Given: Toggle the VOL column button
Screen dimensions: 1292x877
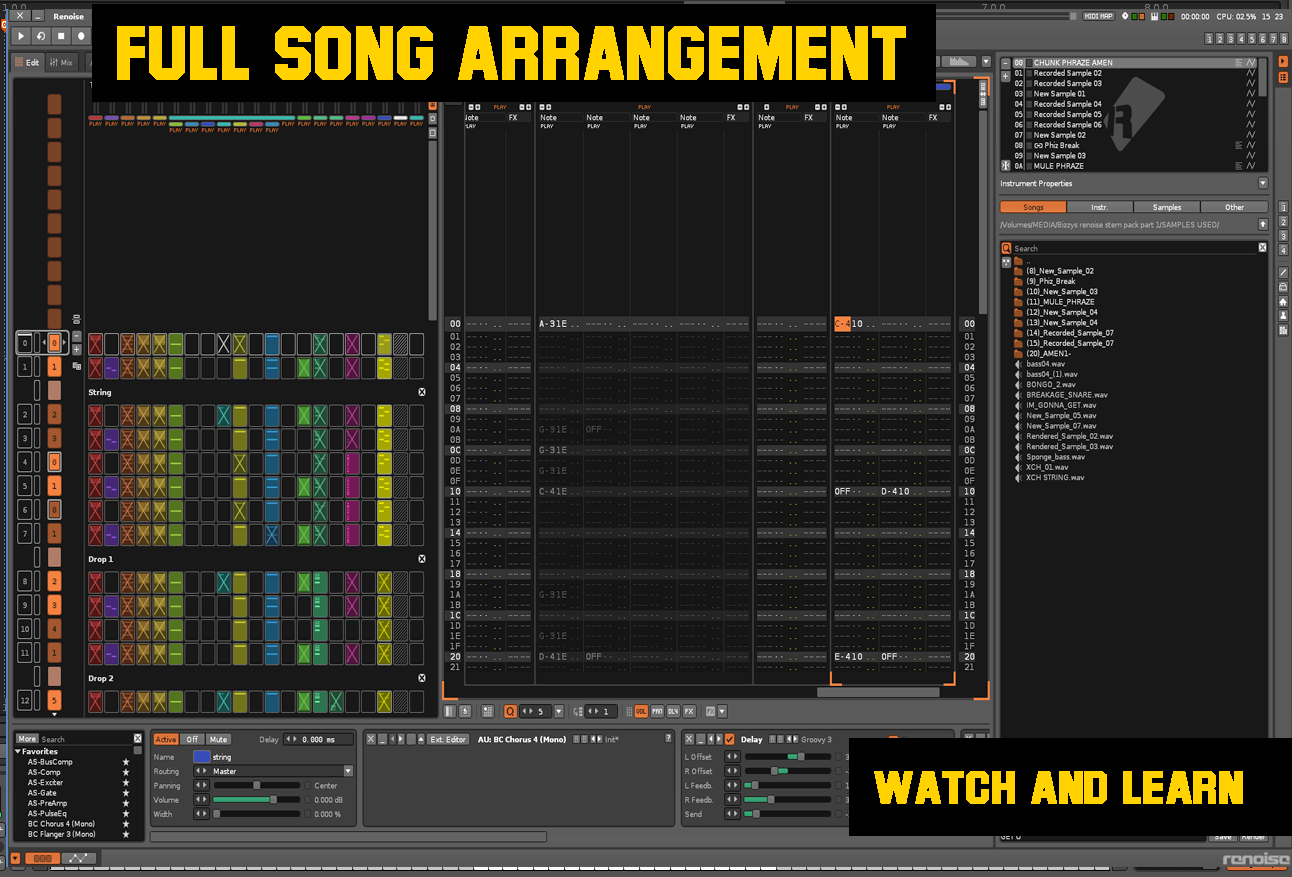Looking at the screenshot, I should [x=641, y=712].
